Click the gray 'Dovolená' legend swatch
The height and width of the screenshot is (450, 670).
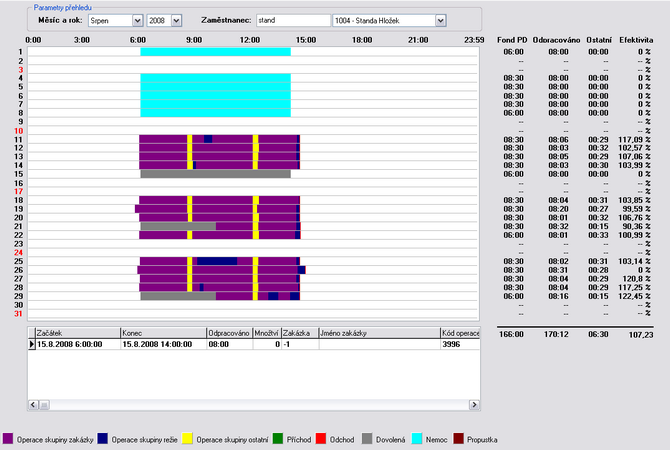(367, 439)
